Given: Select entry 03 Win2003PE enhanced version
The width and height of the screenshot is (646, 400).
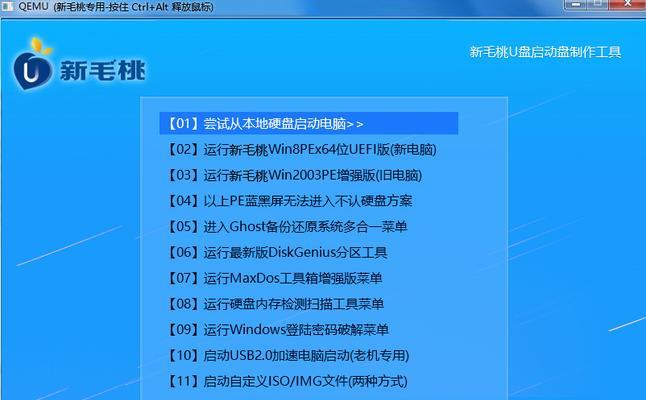Looking at the screenshot, I should tap(294, 175).
